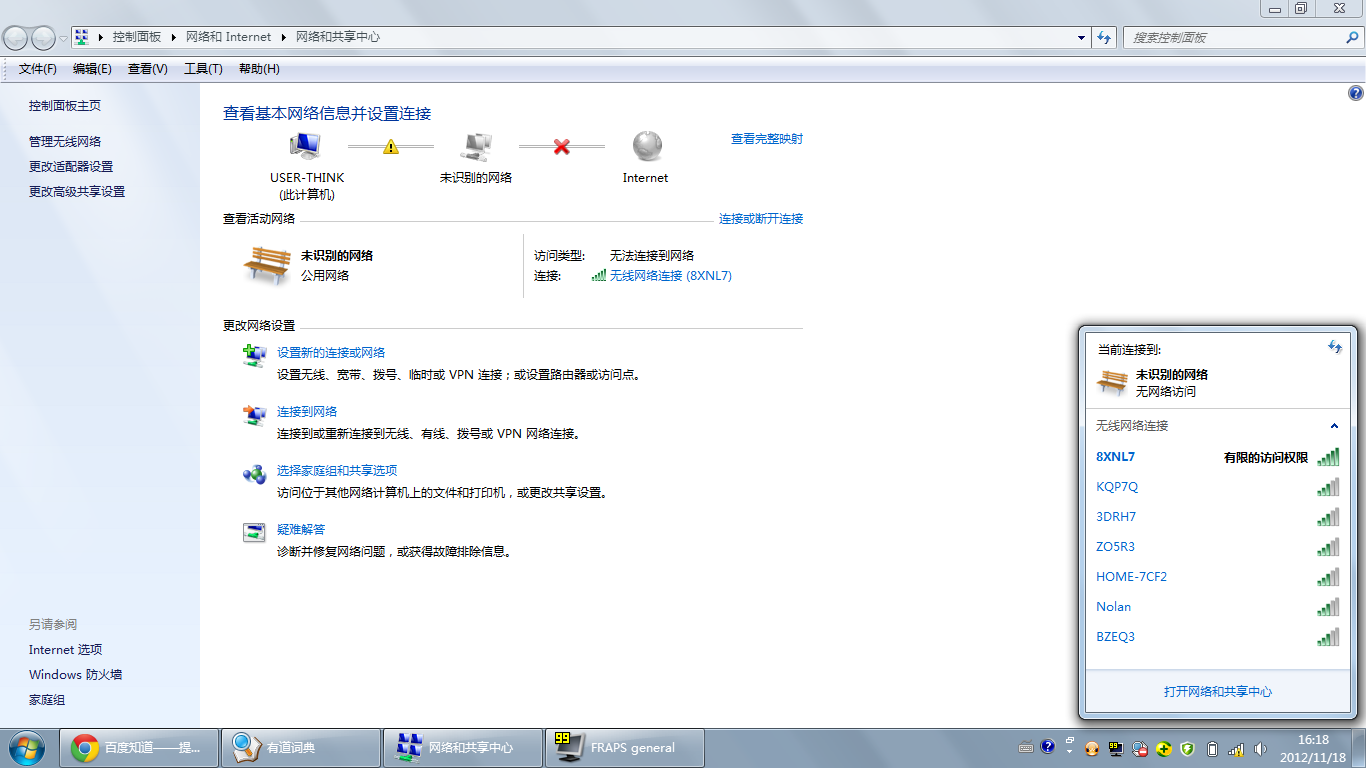Click the 查看完整映射 link
The height and width of the screenshot is (768, 1366).
767,139
